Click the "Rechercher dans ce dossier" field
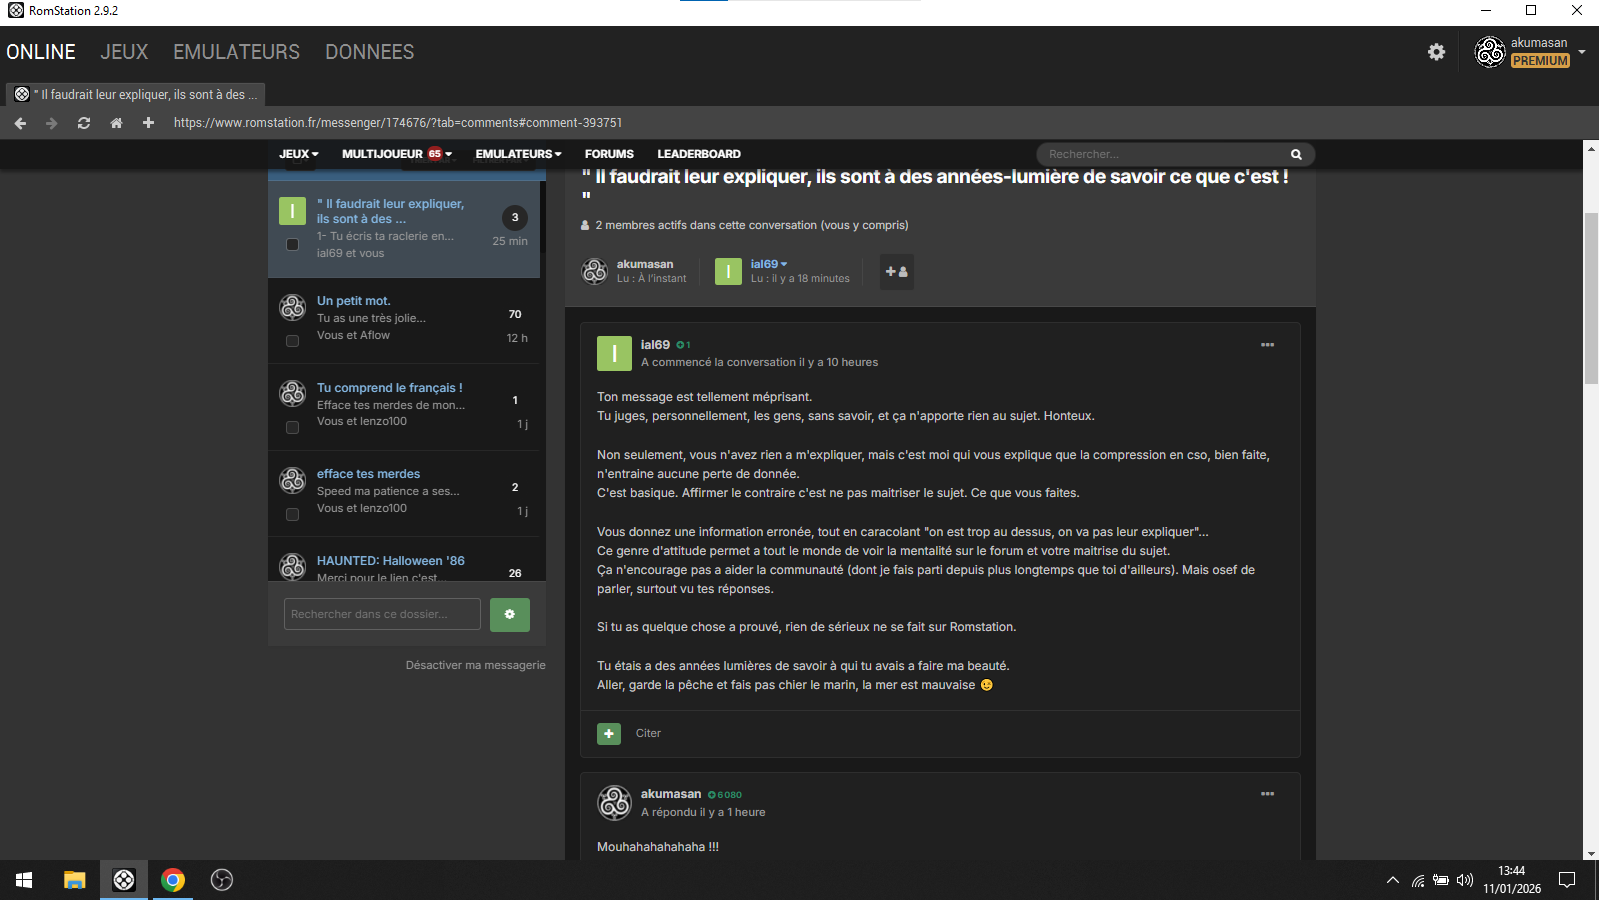The width and height of the screenshot is (1599, 900). 382,614
